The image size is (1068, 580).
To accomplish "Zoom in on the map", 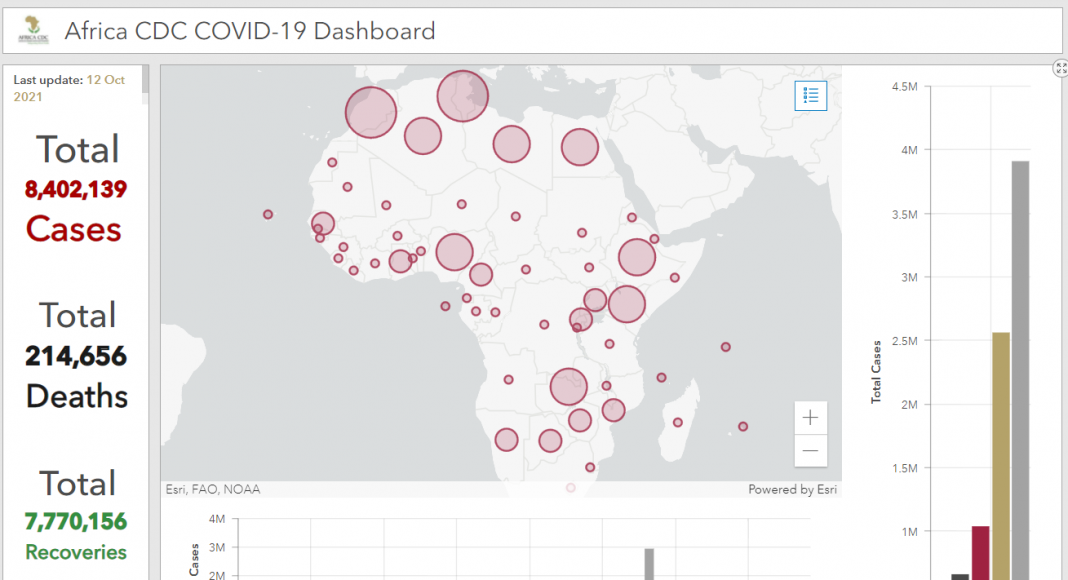I will (810, 418).
